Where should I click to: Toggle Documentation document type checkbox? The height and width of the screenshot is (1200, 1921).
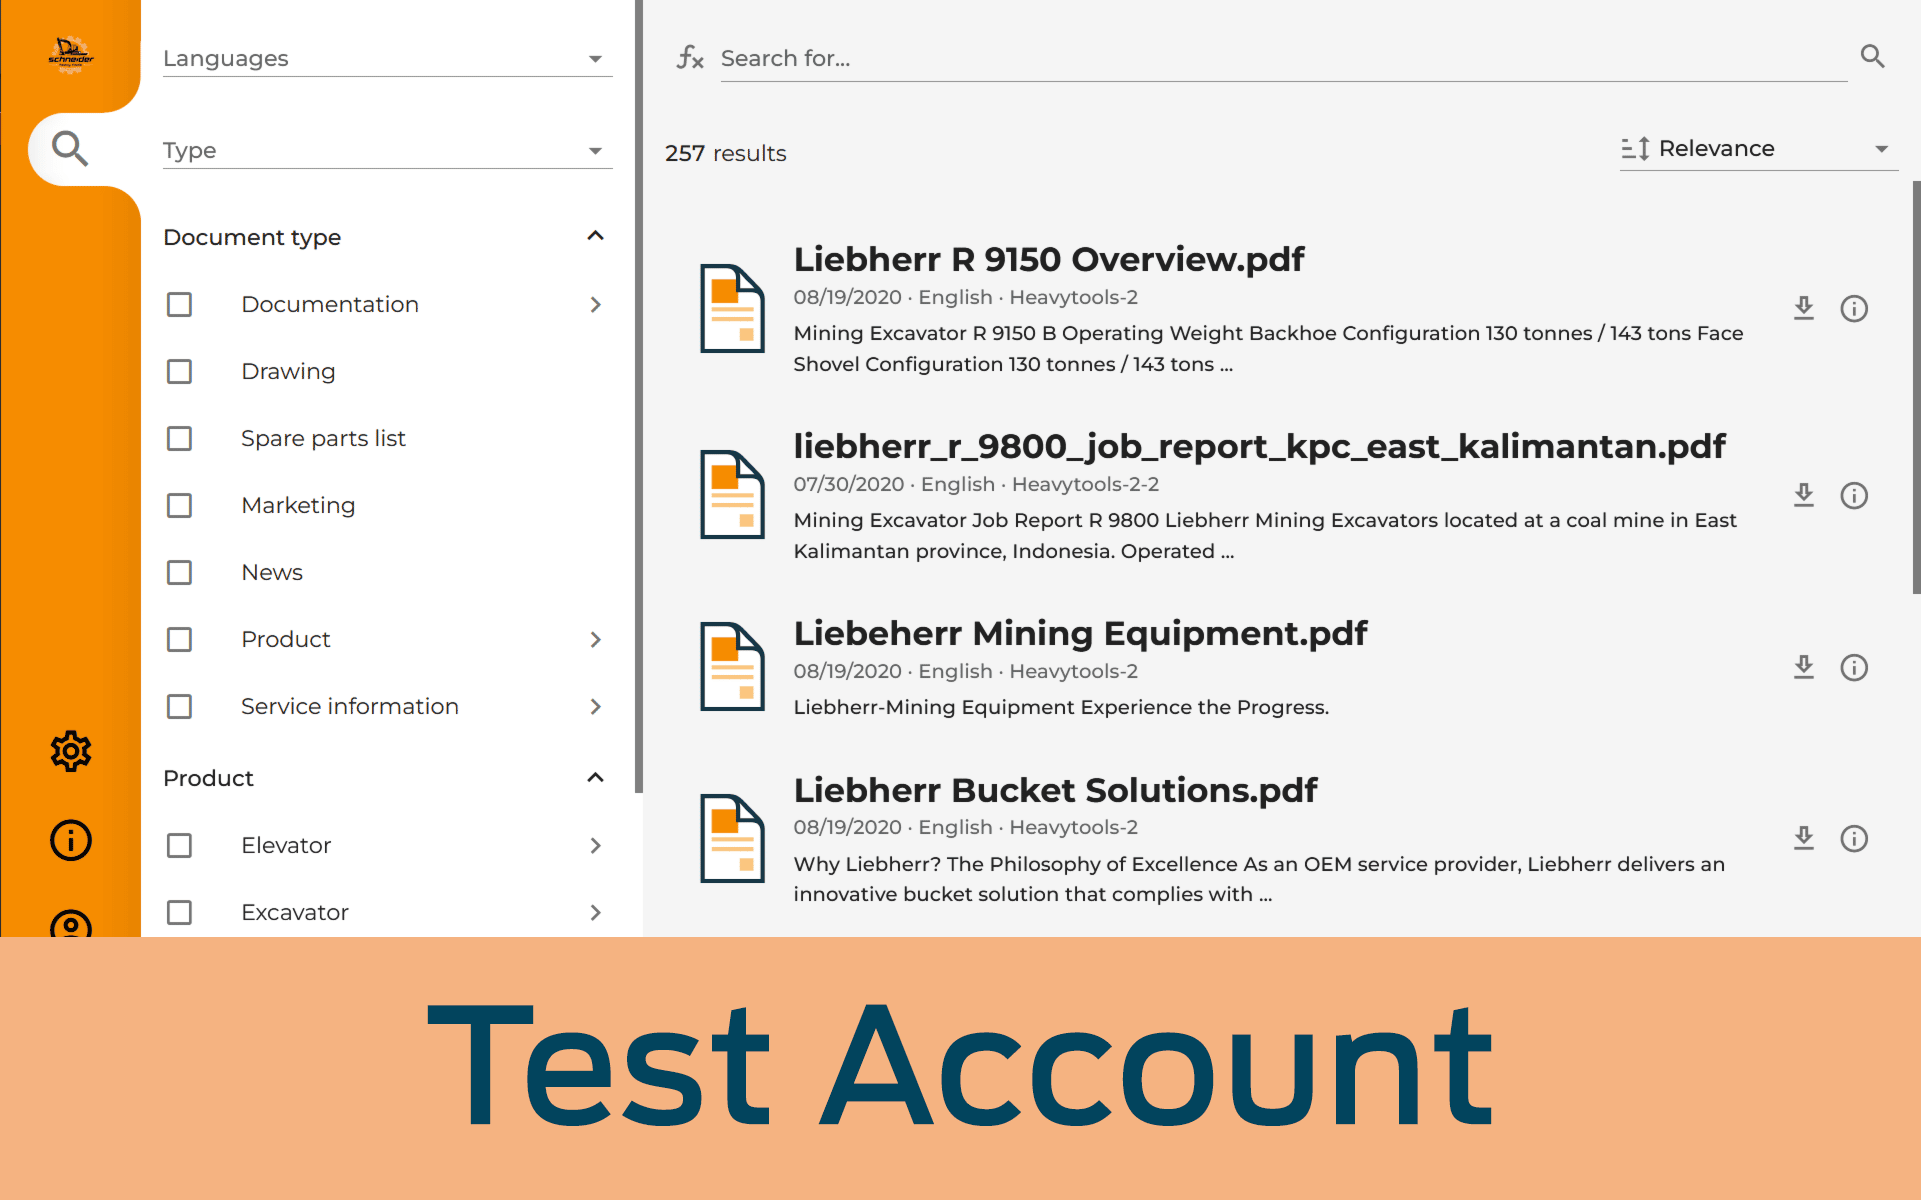click(x=181, y=304)
